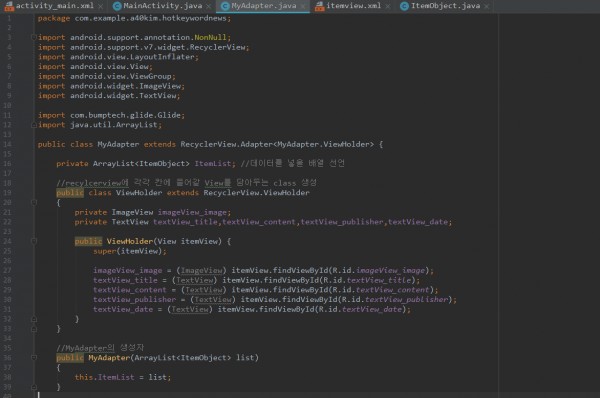Screen dimensions: 600x398
Task: Click R.id.imageView_image on line 27
Action: click(379, 271)
